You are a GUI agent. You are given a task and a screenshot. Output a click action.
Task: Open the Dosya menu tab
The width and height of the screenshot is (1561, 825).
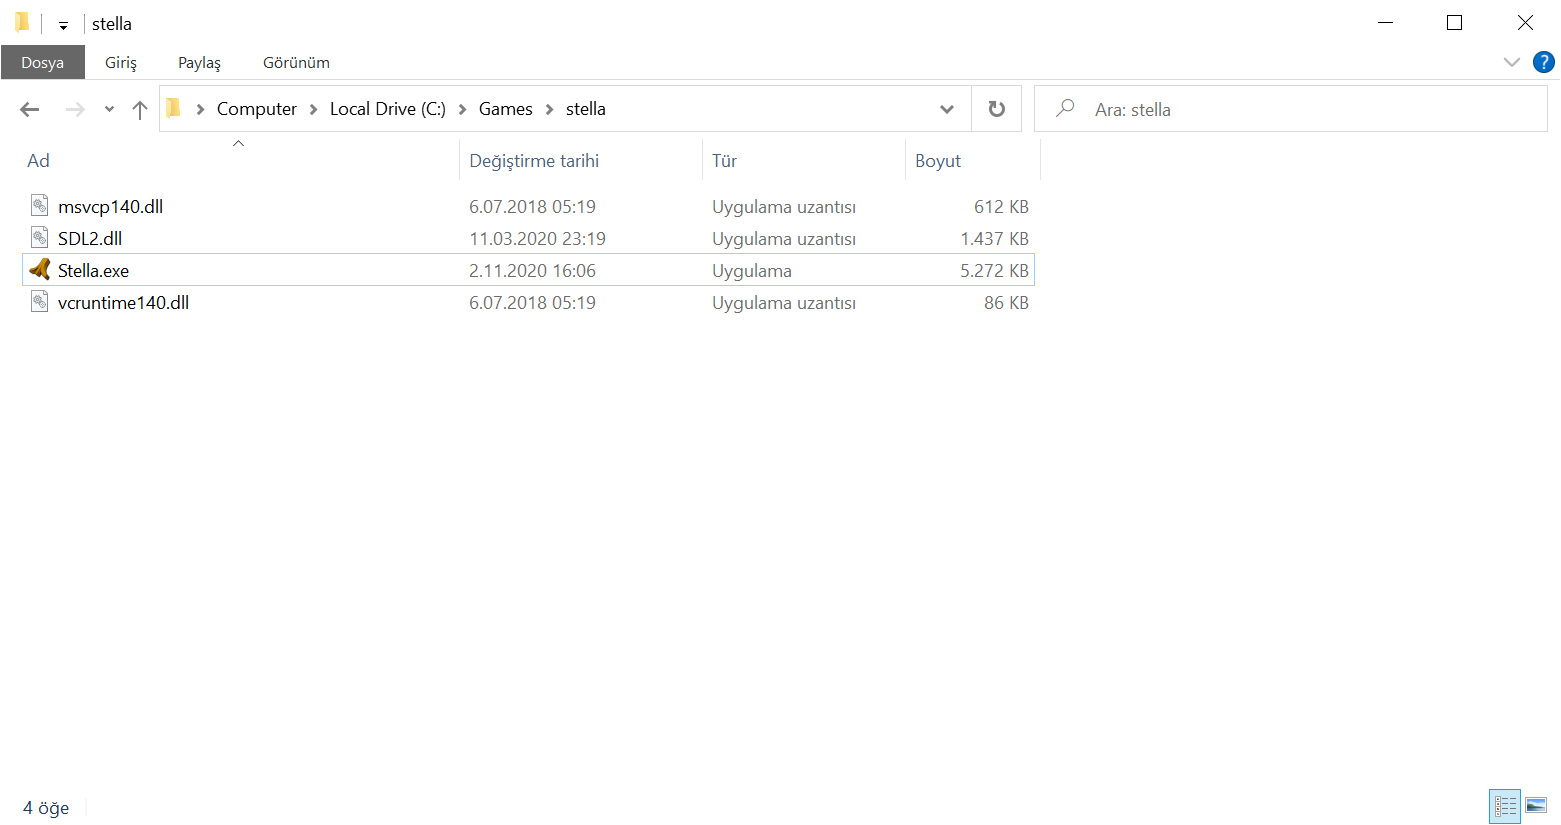click(x=43, y=62)
